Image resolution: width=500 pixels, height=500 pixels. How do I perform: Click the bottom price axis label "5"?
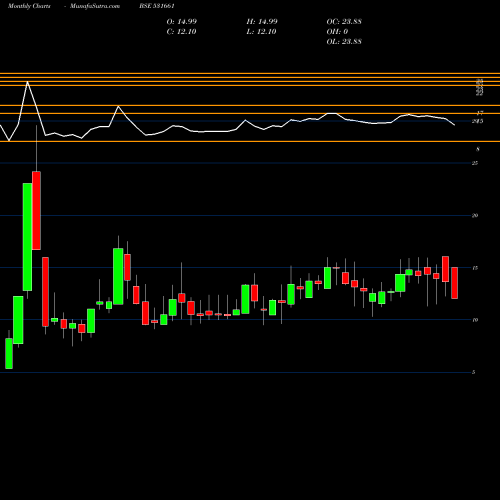pyautogui.click(x=474, y=372)
